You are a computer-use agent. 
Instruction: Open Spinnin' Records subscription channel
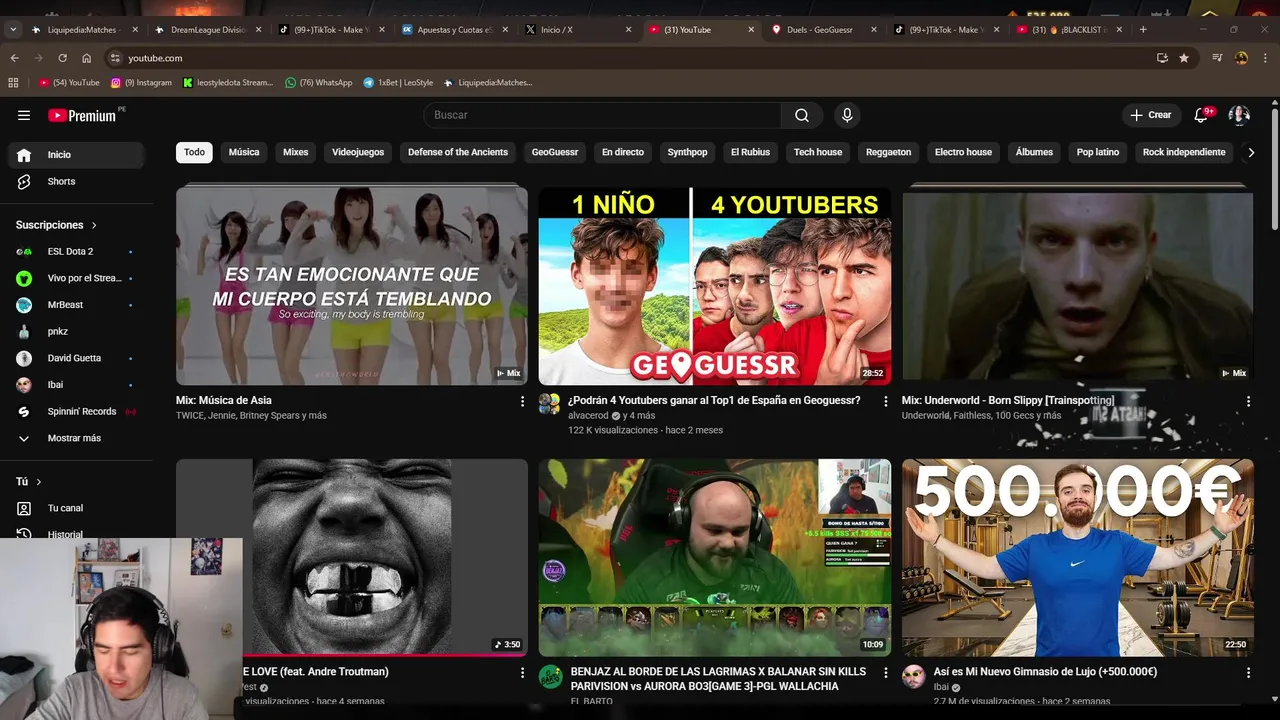(x=77, y=411)
